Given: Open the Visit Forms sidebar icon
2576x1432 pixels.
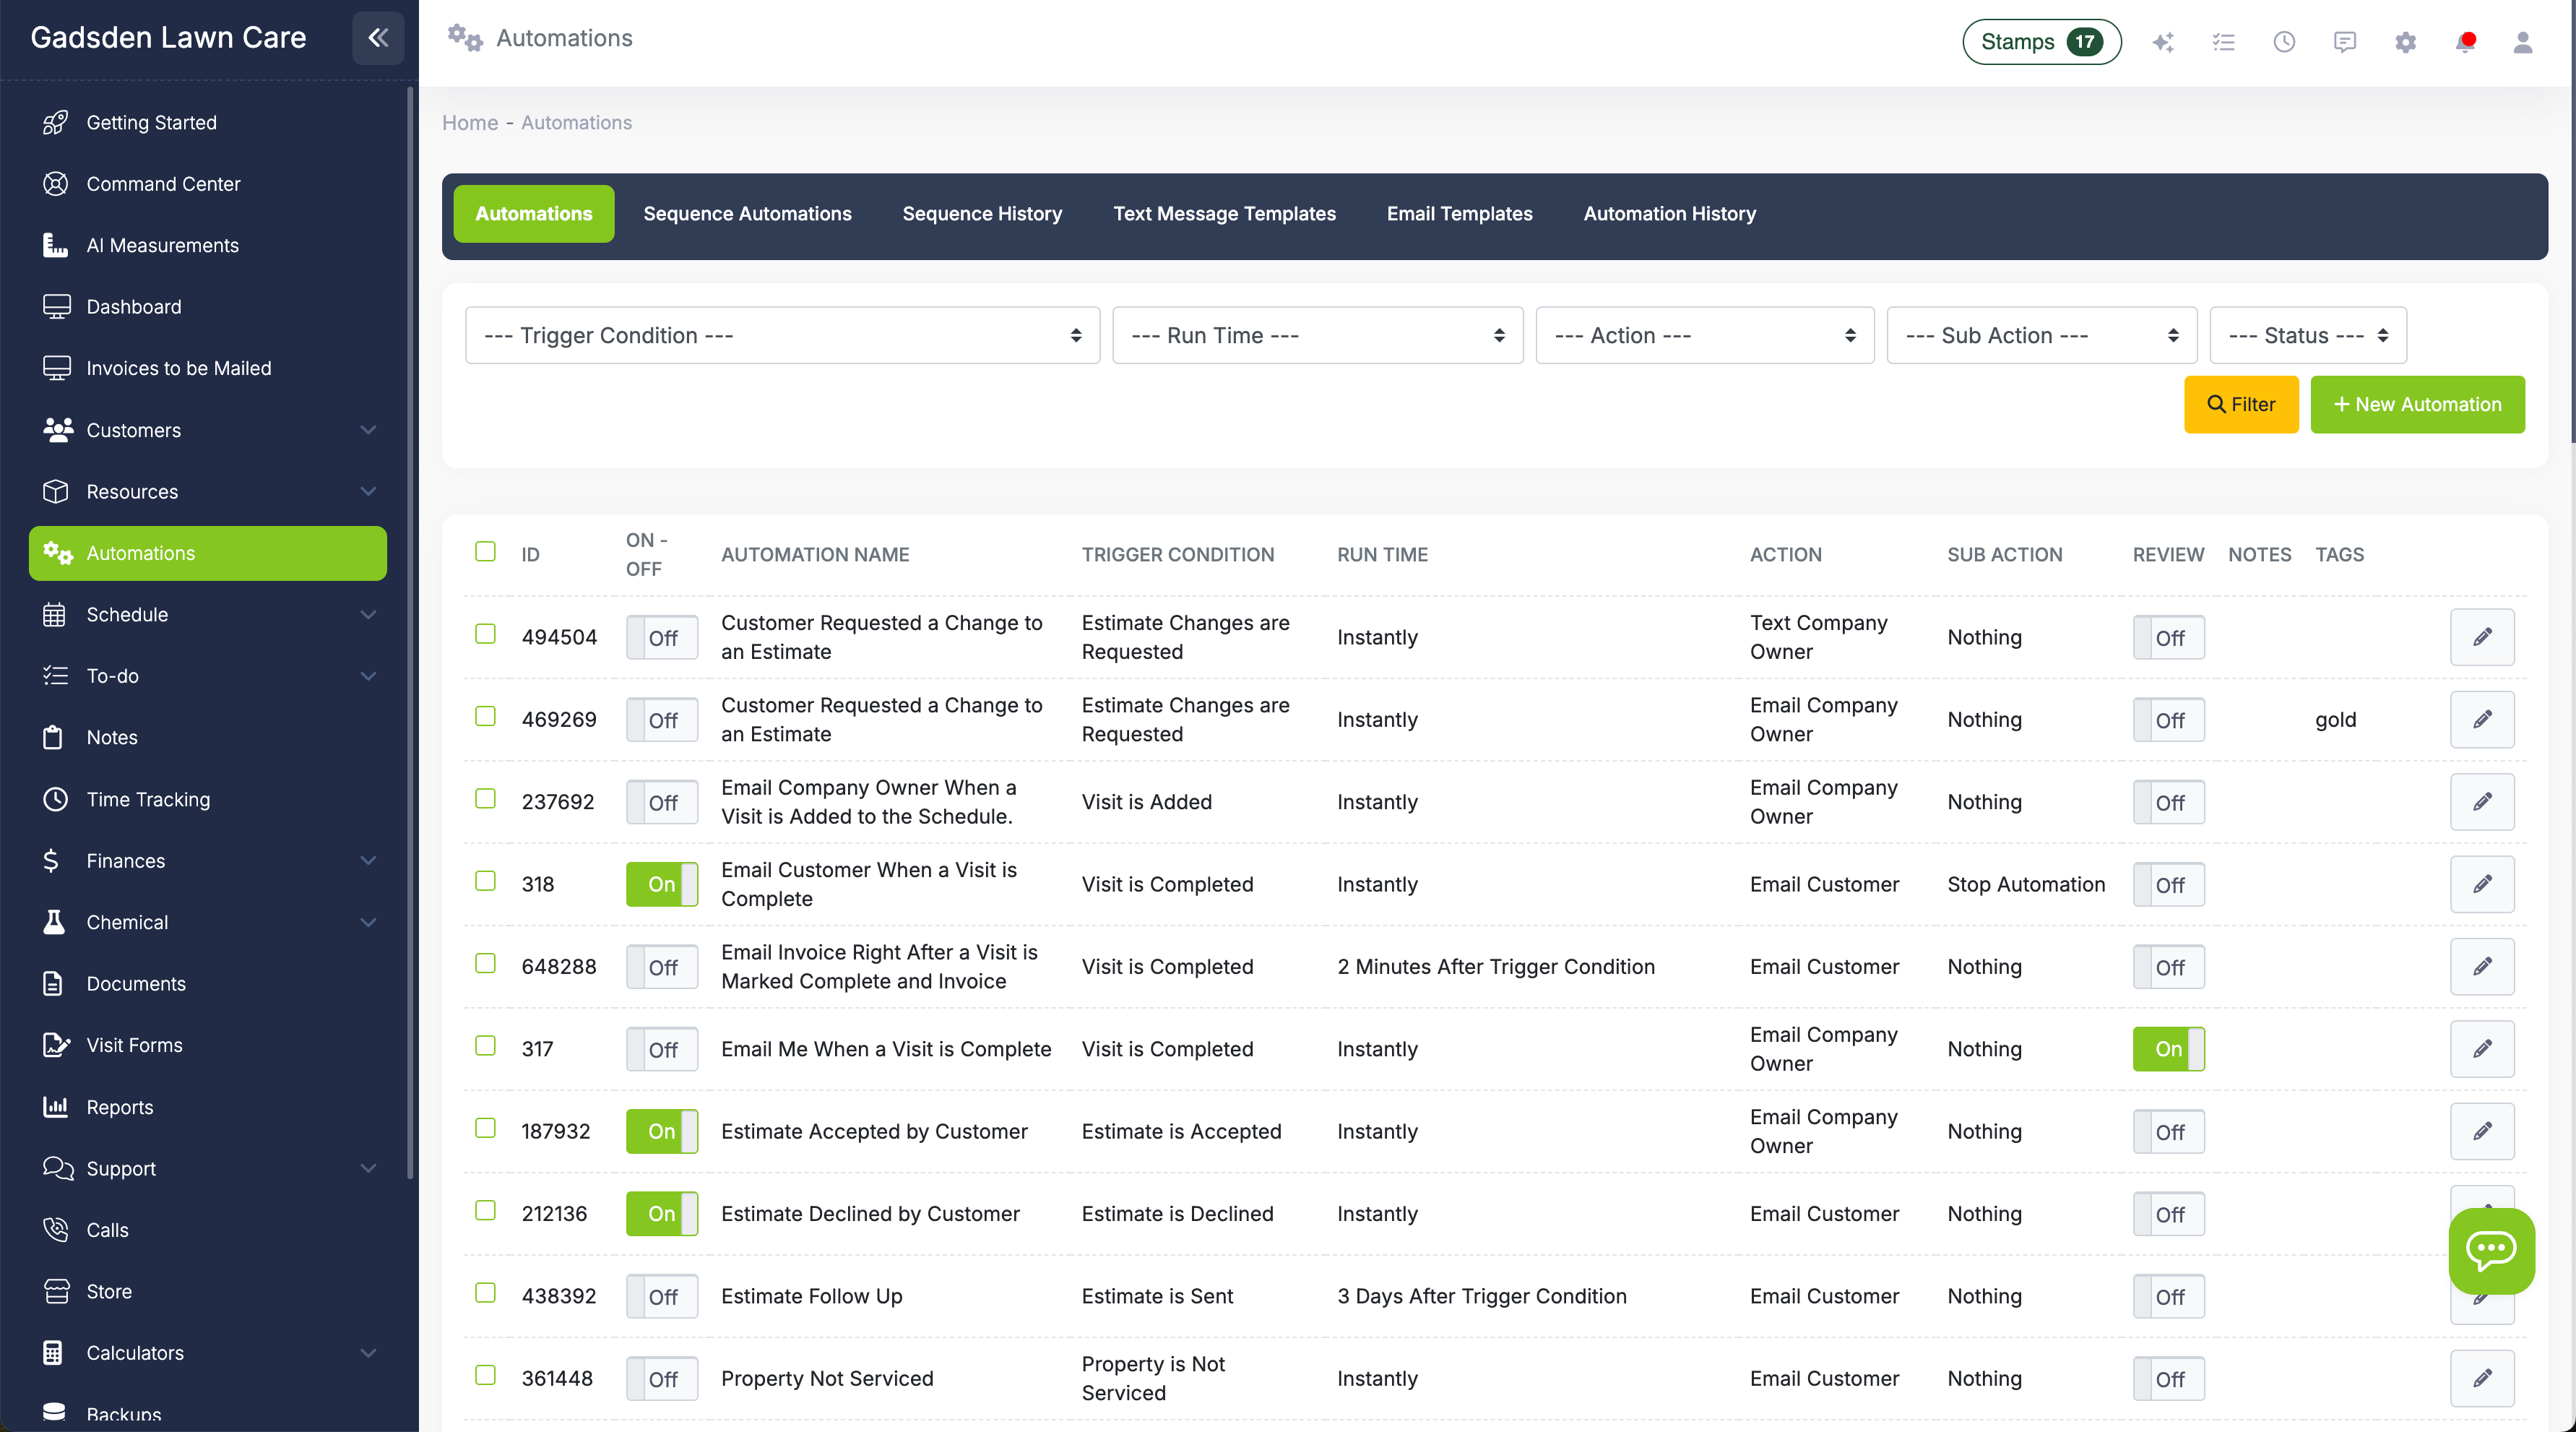Looking at the screenshot, I should (56, 1045).
